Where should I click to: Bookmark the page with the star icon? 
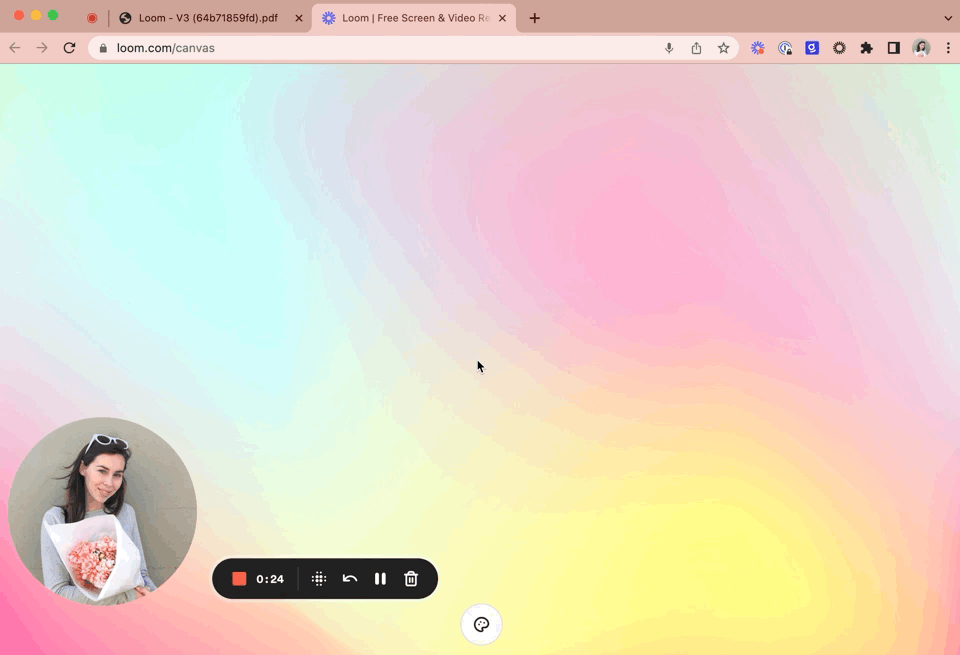(x=723, y=47)
